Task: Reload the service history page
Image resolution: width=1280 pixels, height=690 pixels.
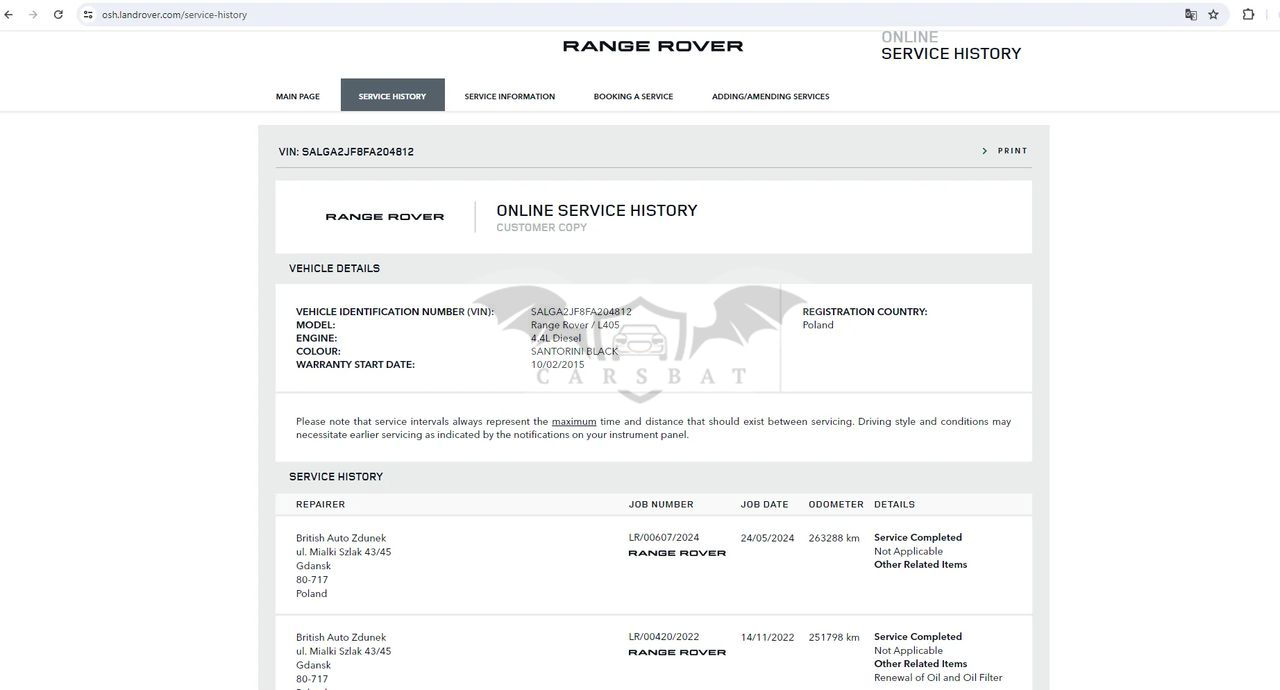Action: [x=58, y=15]
